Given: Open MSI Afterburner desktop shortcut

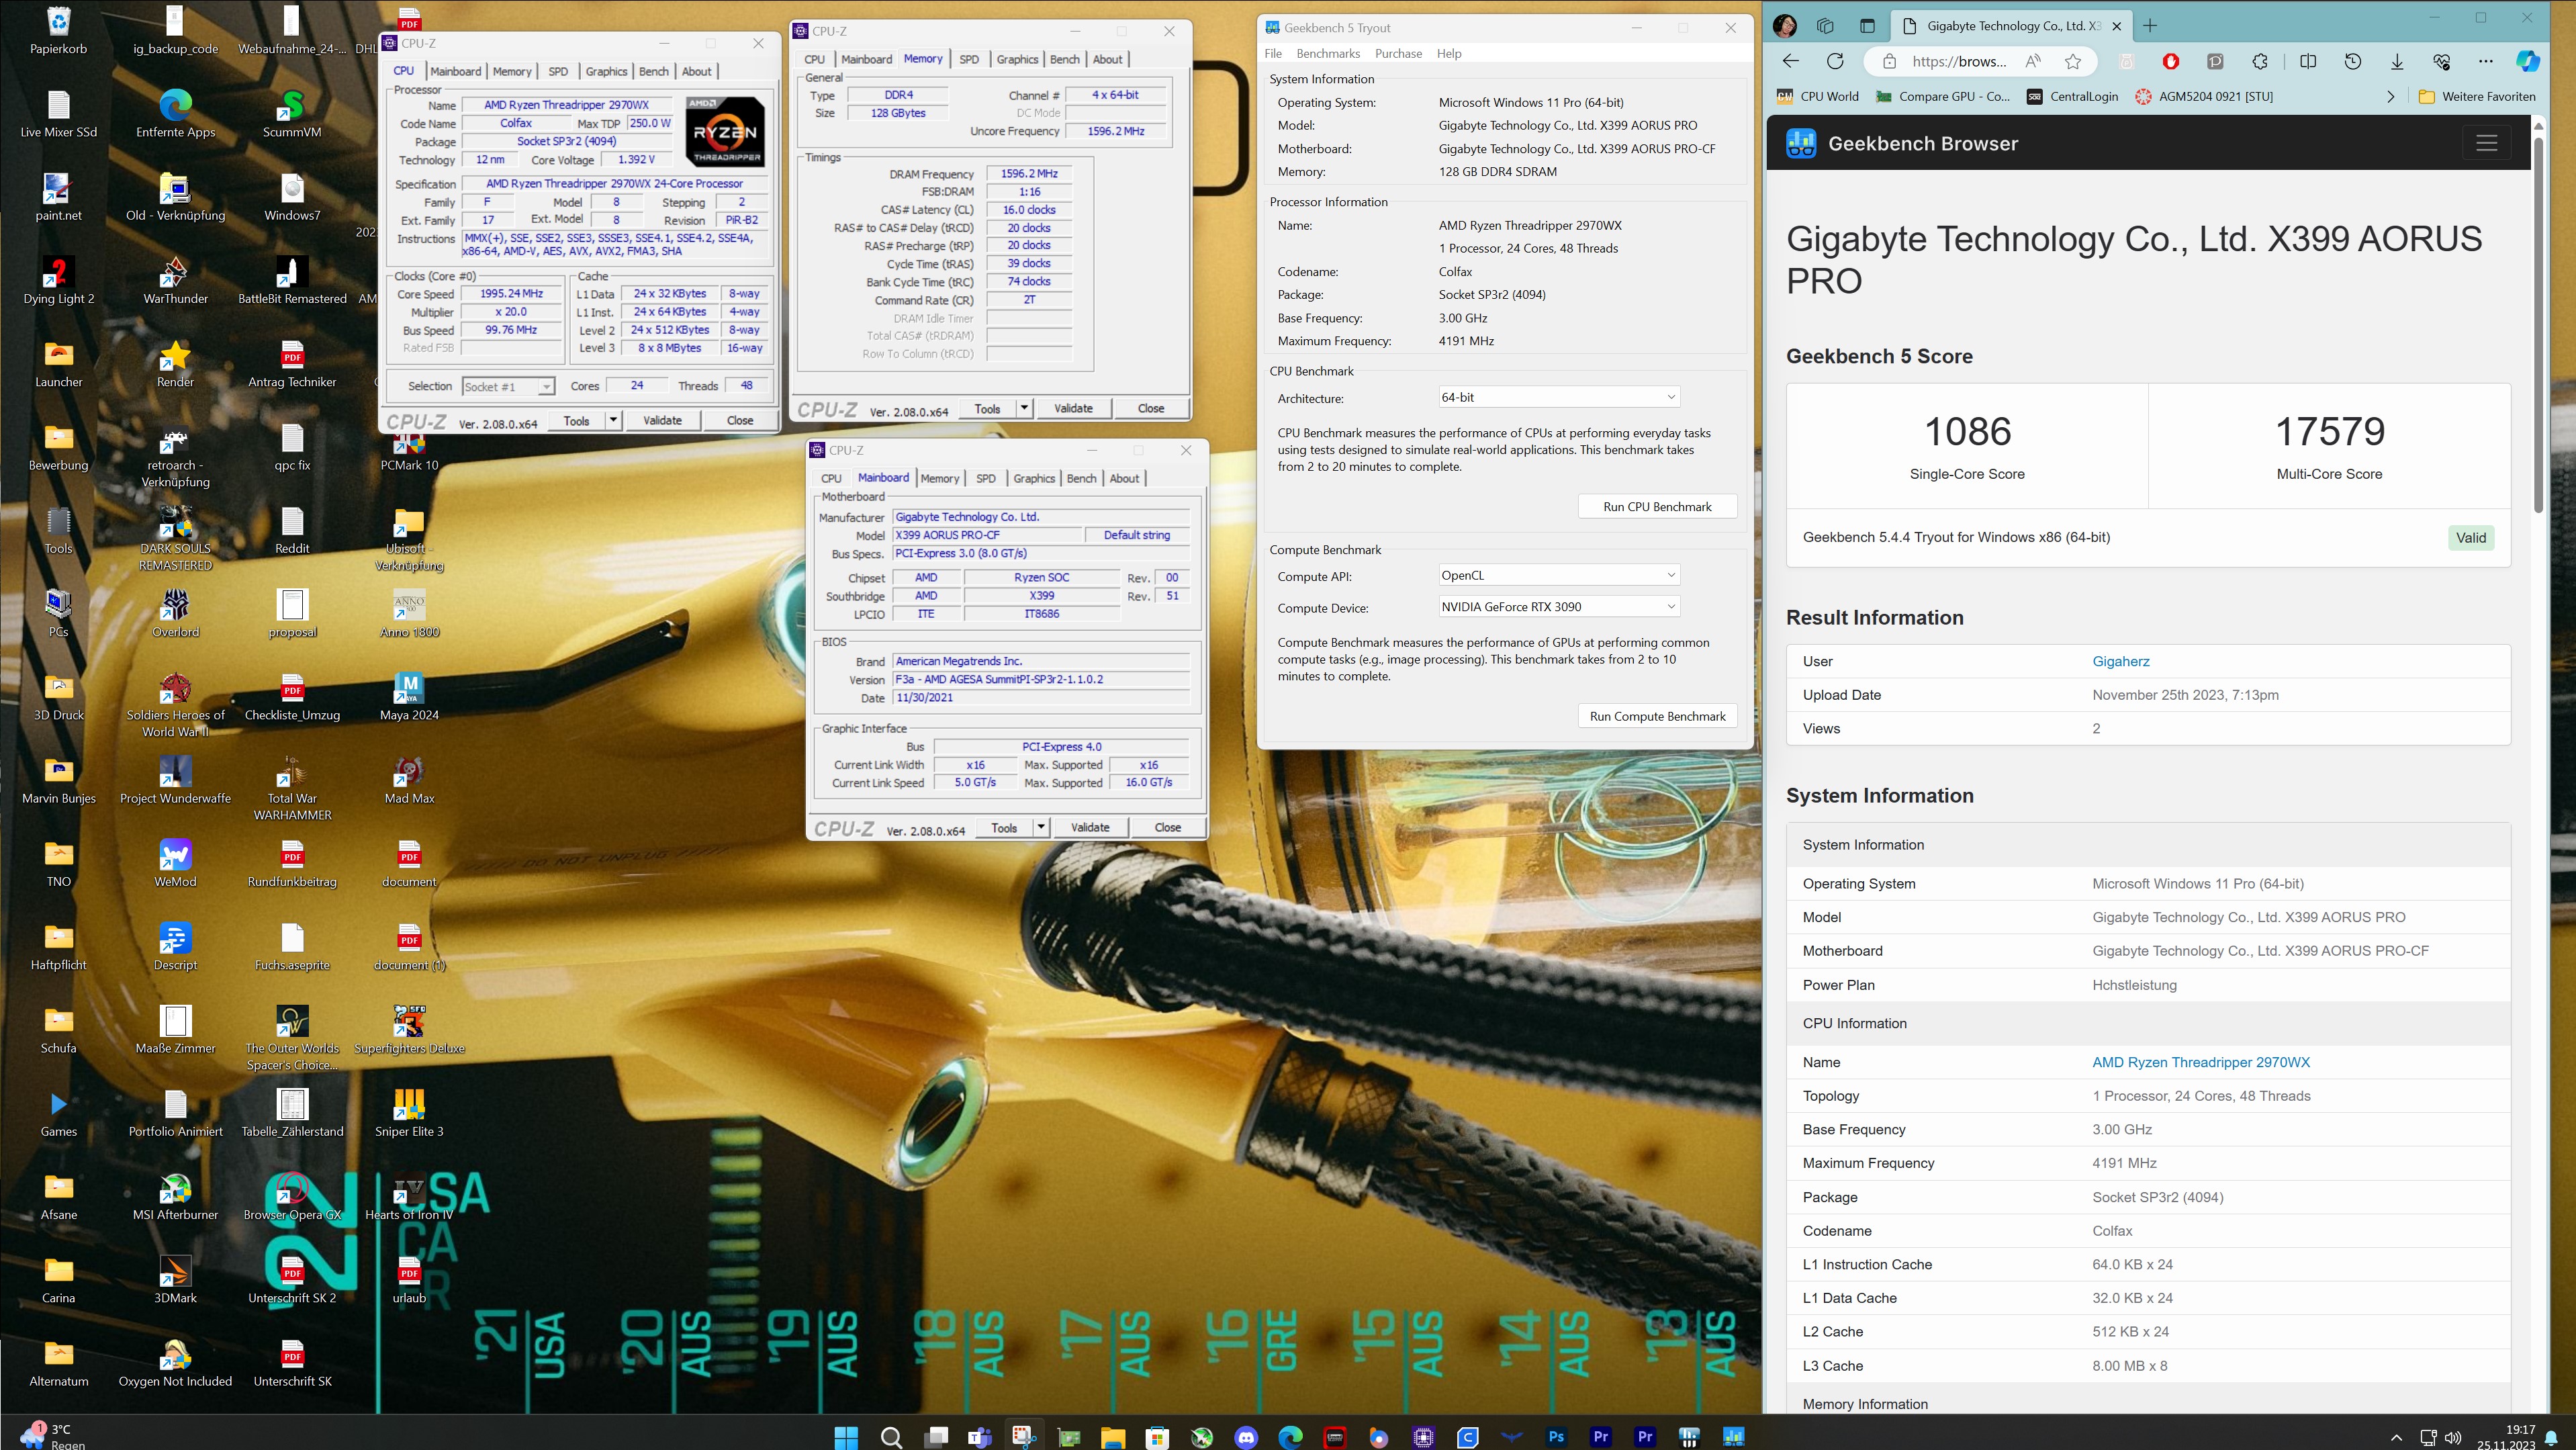Looking at the screenshot, I should [x=175, y=1197].
